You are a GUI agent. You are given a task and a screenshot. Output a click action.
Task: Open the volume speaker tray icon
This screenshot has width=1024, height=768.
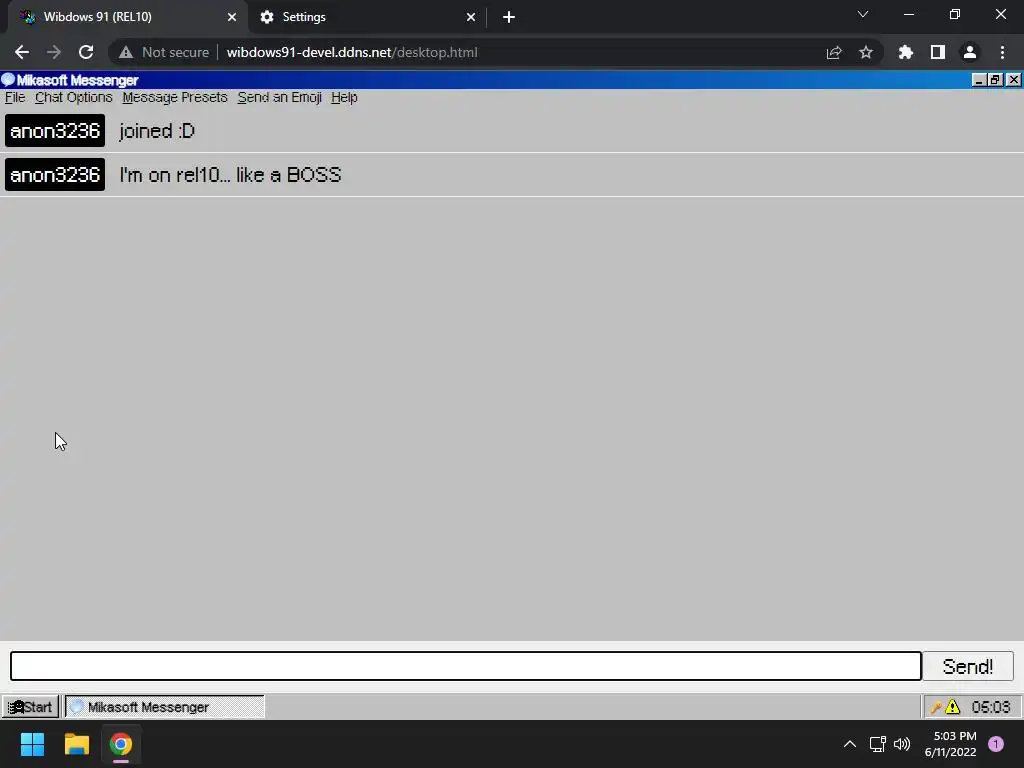click(x=902, y=744)
